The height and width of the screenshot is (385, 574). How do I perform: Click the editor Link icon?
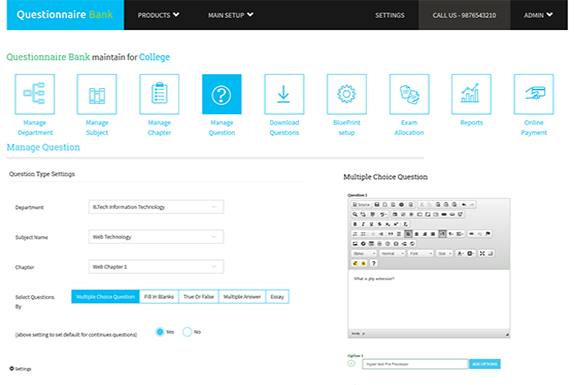pos(472,234)
